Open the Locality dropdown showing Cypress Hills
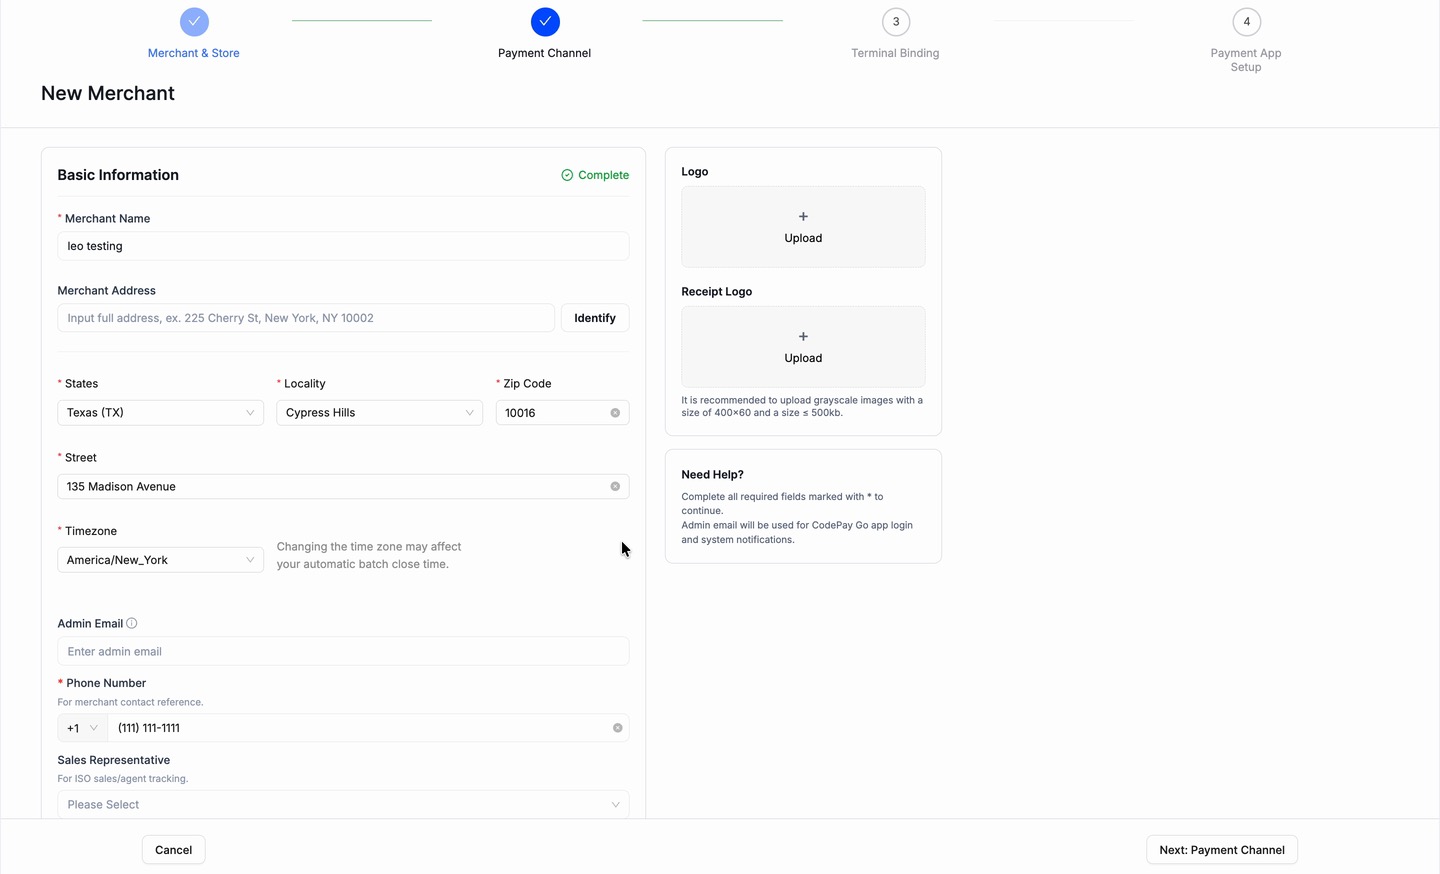1440x874 pixels. tap(380, 413)
